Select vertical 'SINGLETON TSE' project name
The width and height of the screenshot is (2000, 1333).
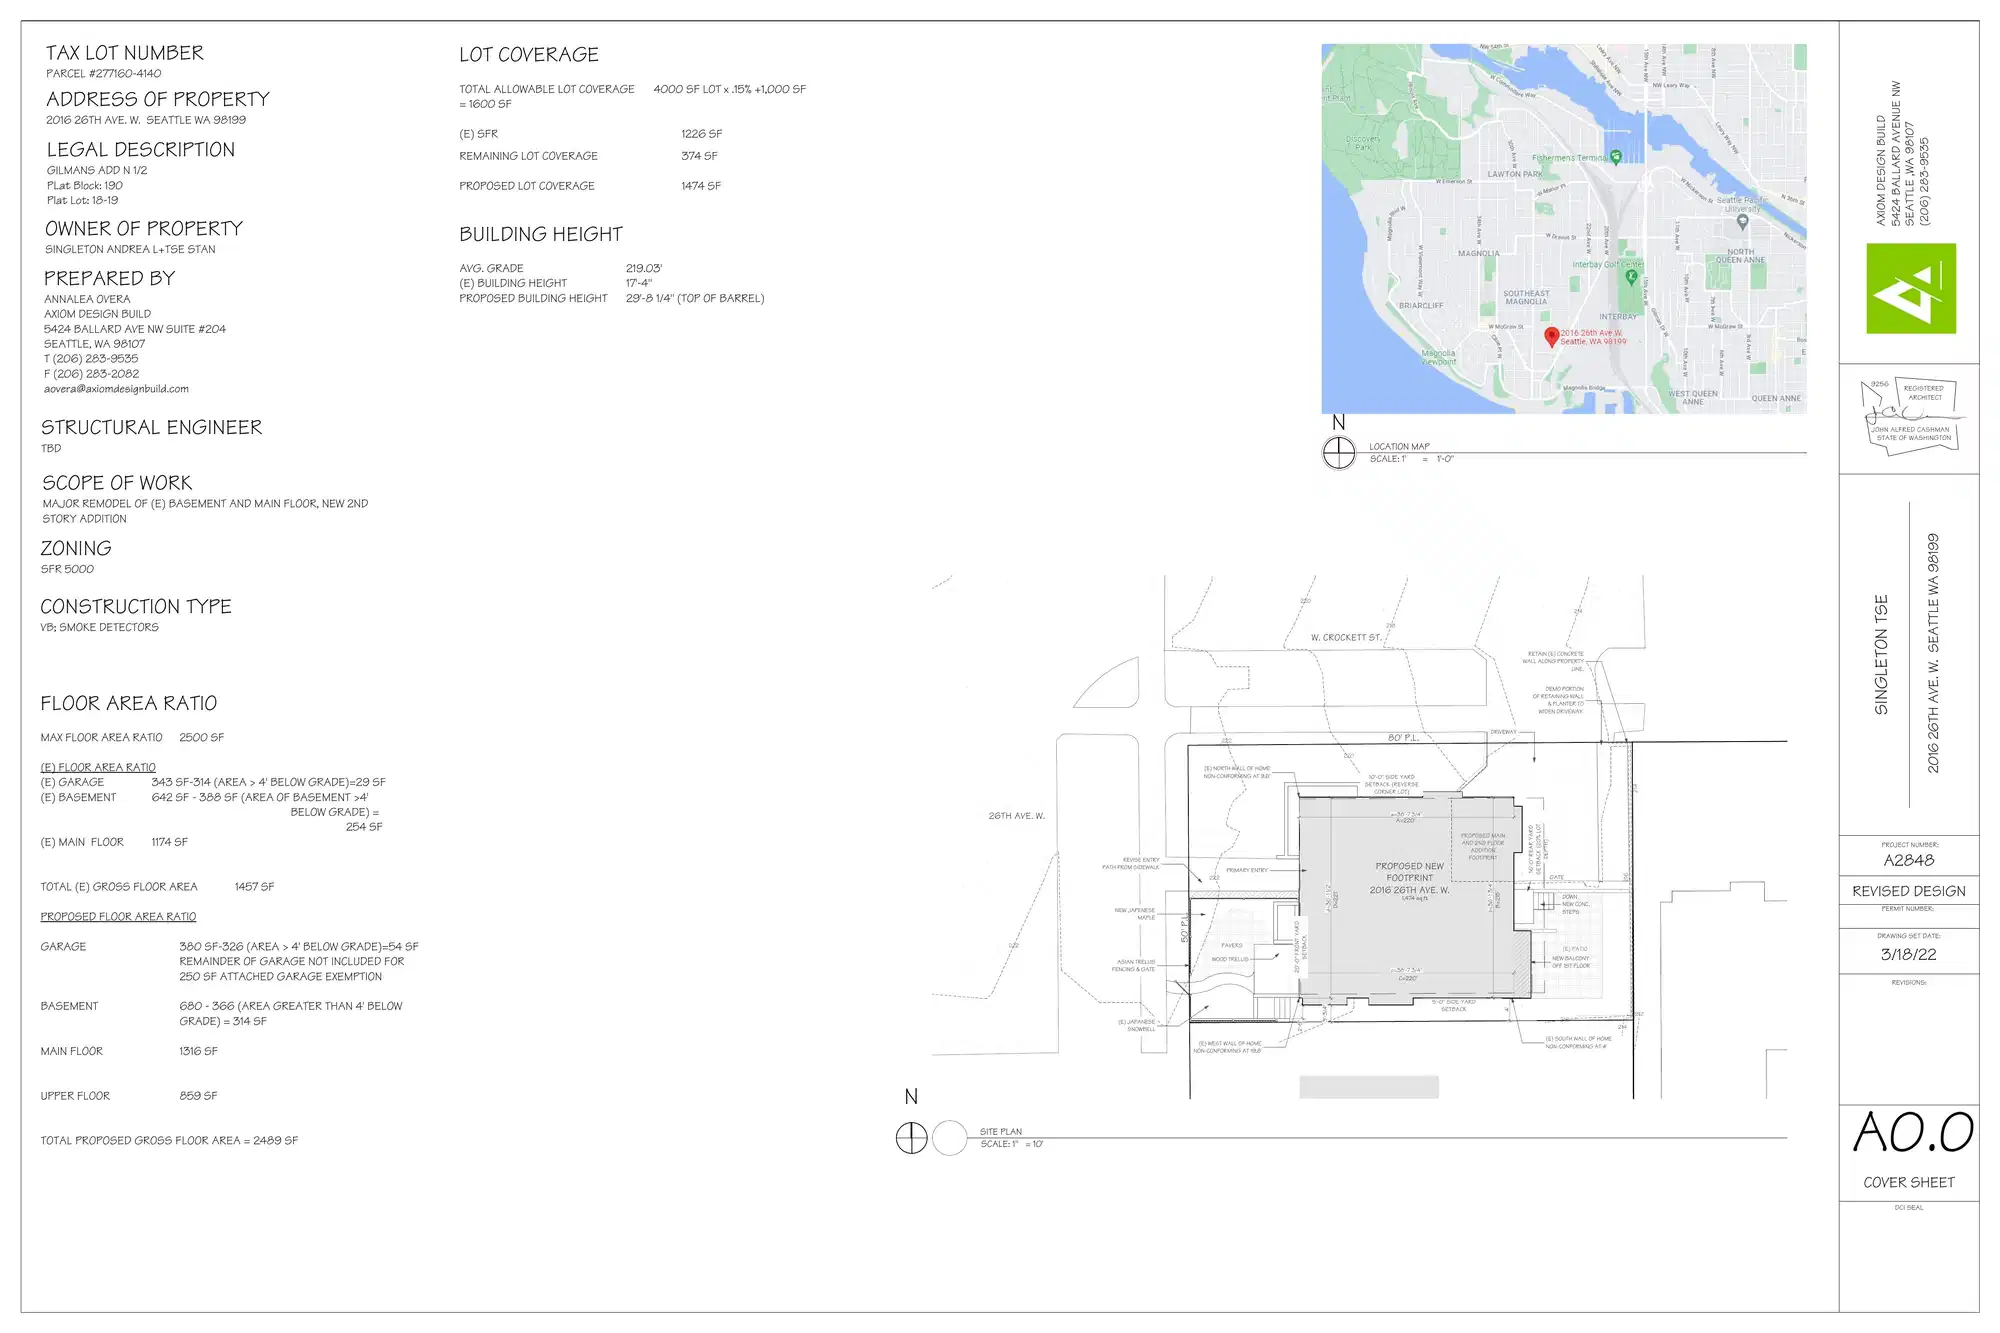click(1881, 655)
